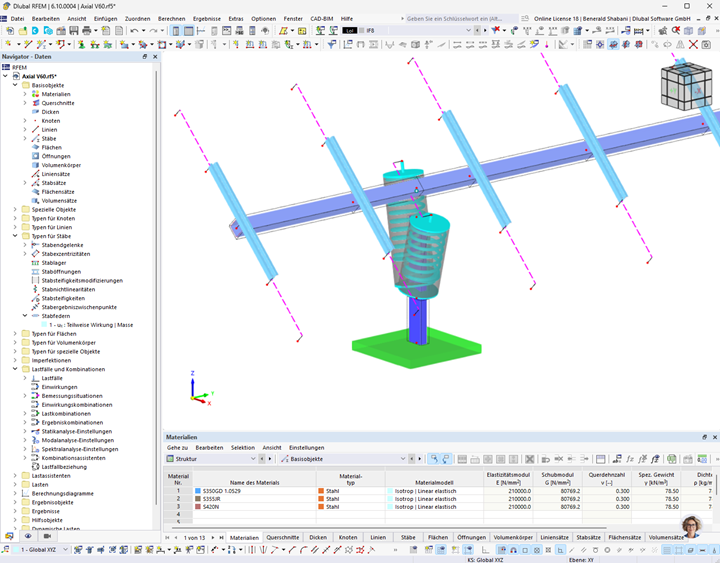This screenshot has height=563, width=720.
Task: Switch to the Querschnitte table tab
Action: (283, 537)
